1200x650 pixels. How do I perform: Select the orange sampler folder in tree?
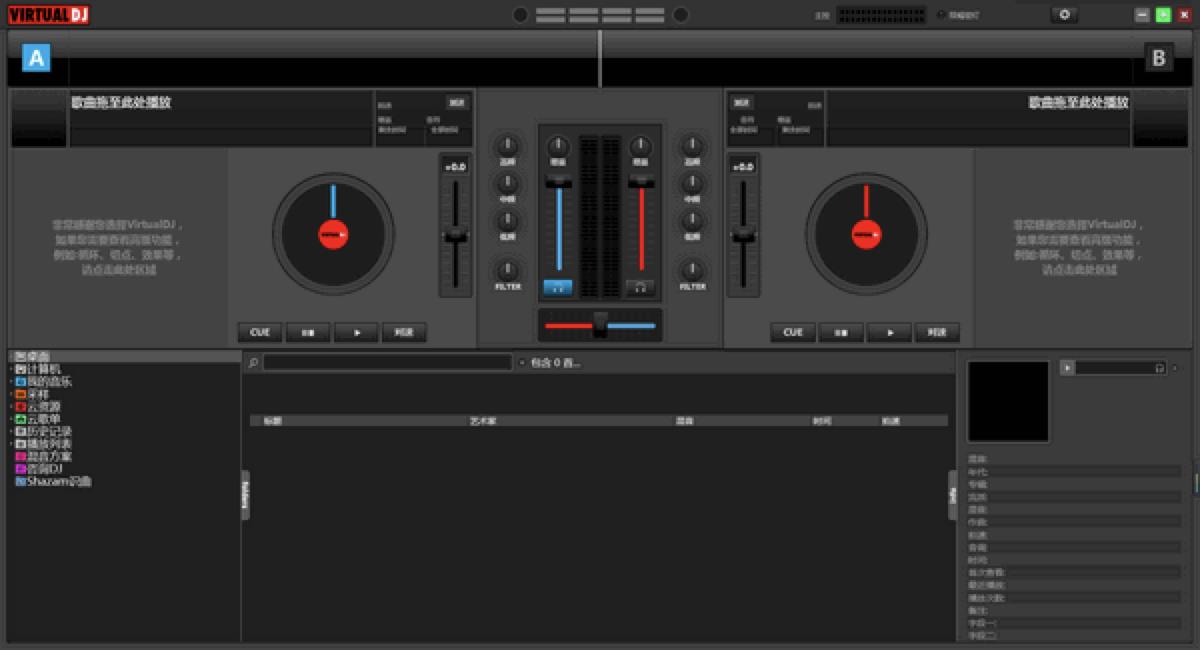33,394
